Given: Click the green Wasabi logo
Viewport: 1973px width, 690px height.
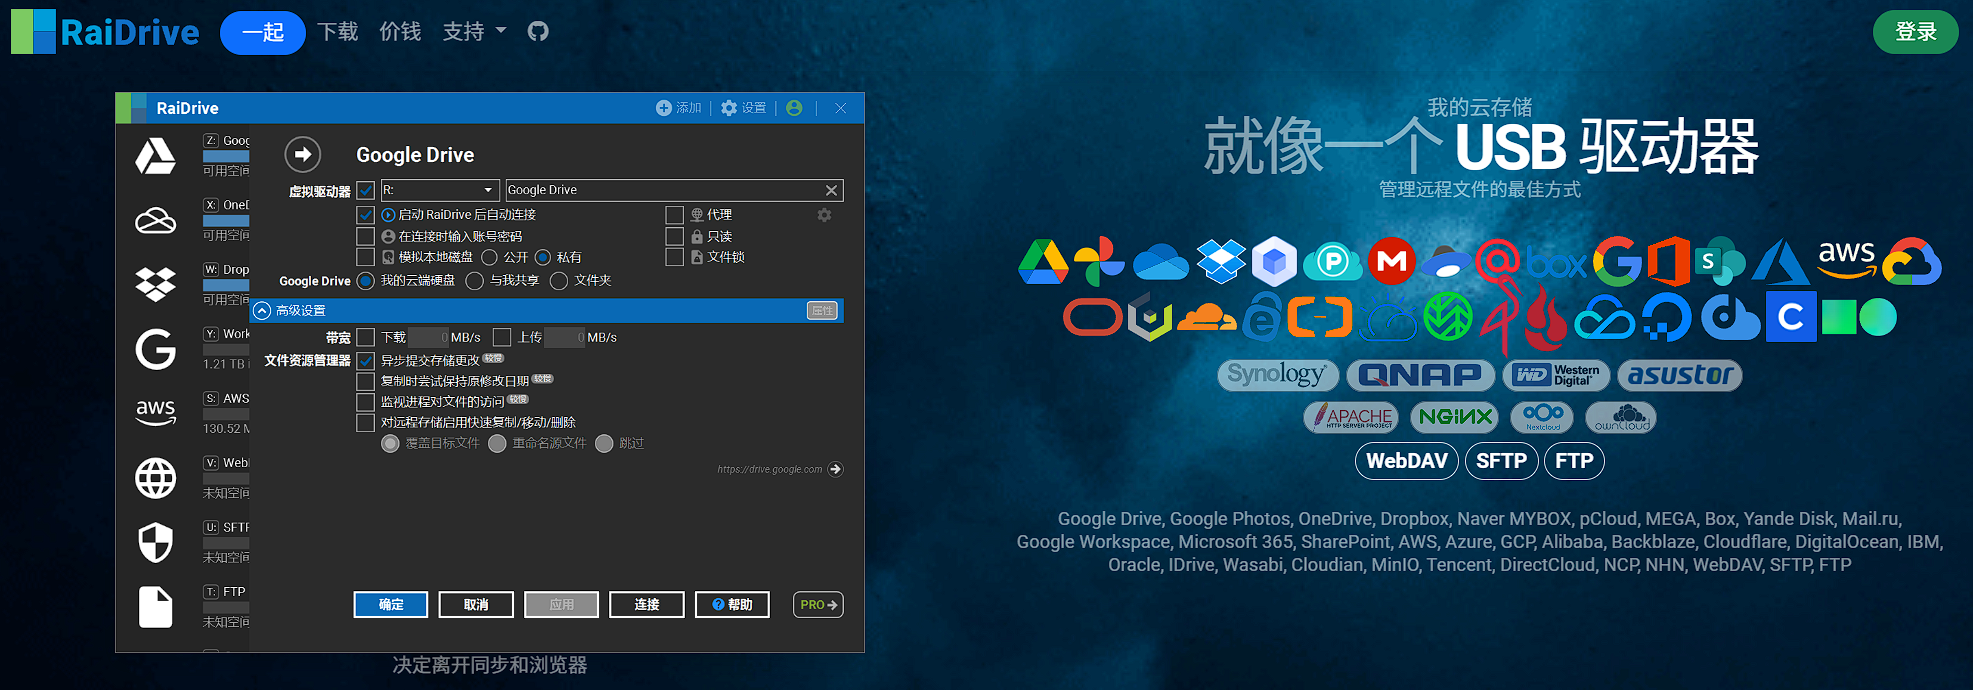Looking at the screenshot, I should click(1448, 317).
